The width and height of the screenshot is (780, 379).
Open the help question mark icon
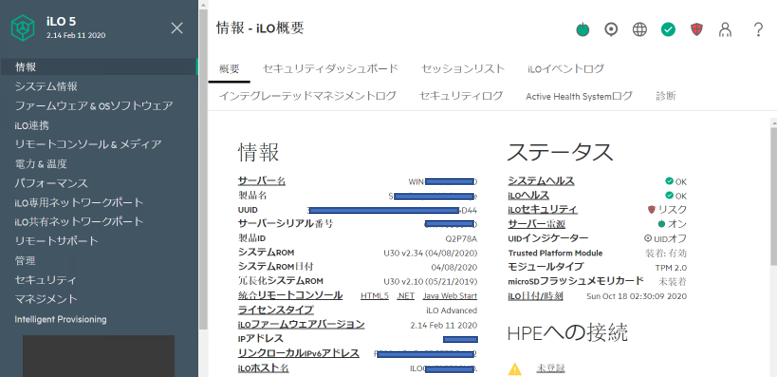[758, 30]
